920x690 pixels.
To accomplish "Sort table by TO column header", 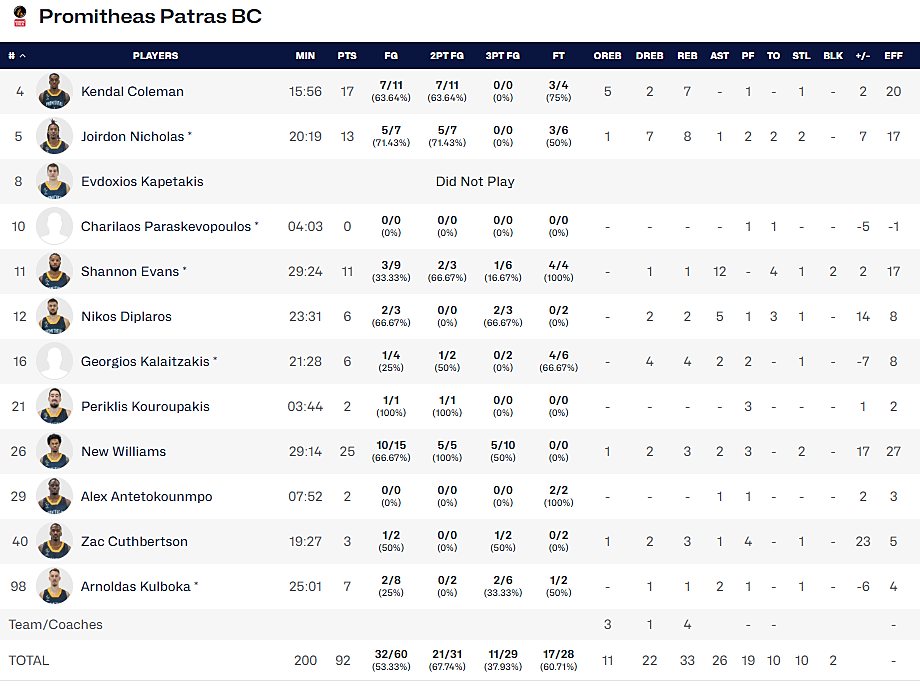I will coord(773,56).
